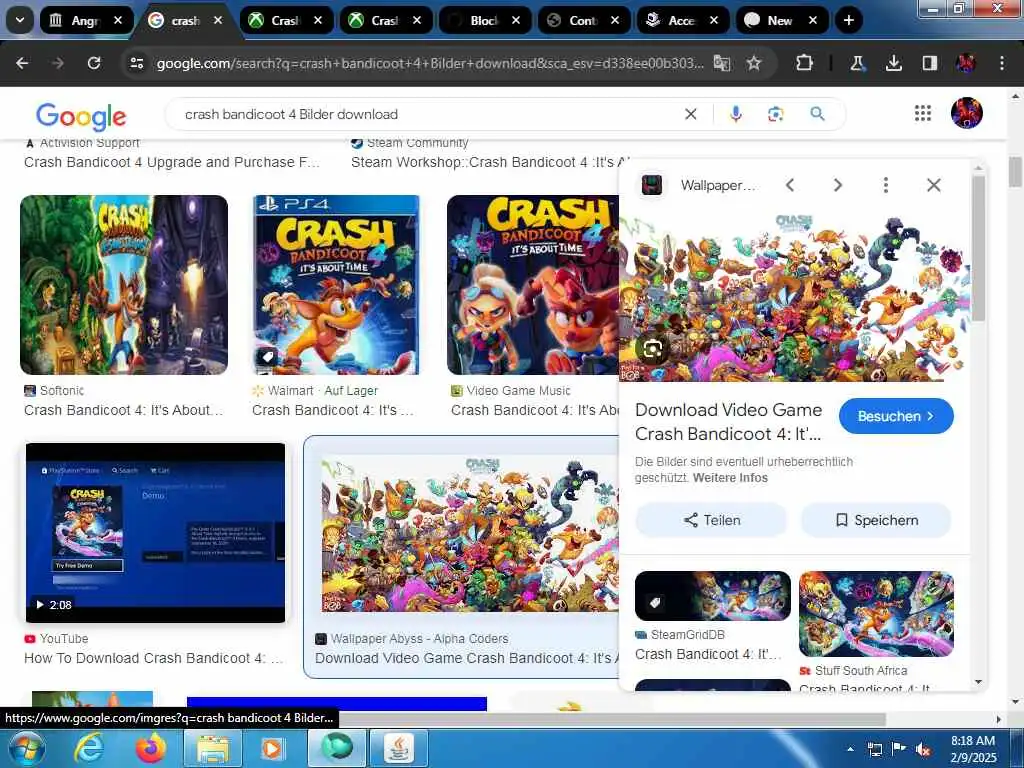
Task: Switch to the Cont browser tab
Action: click(x=583, y=20)
